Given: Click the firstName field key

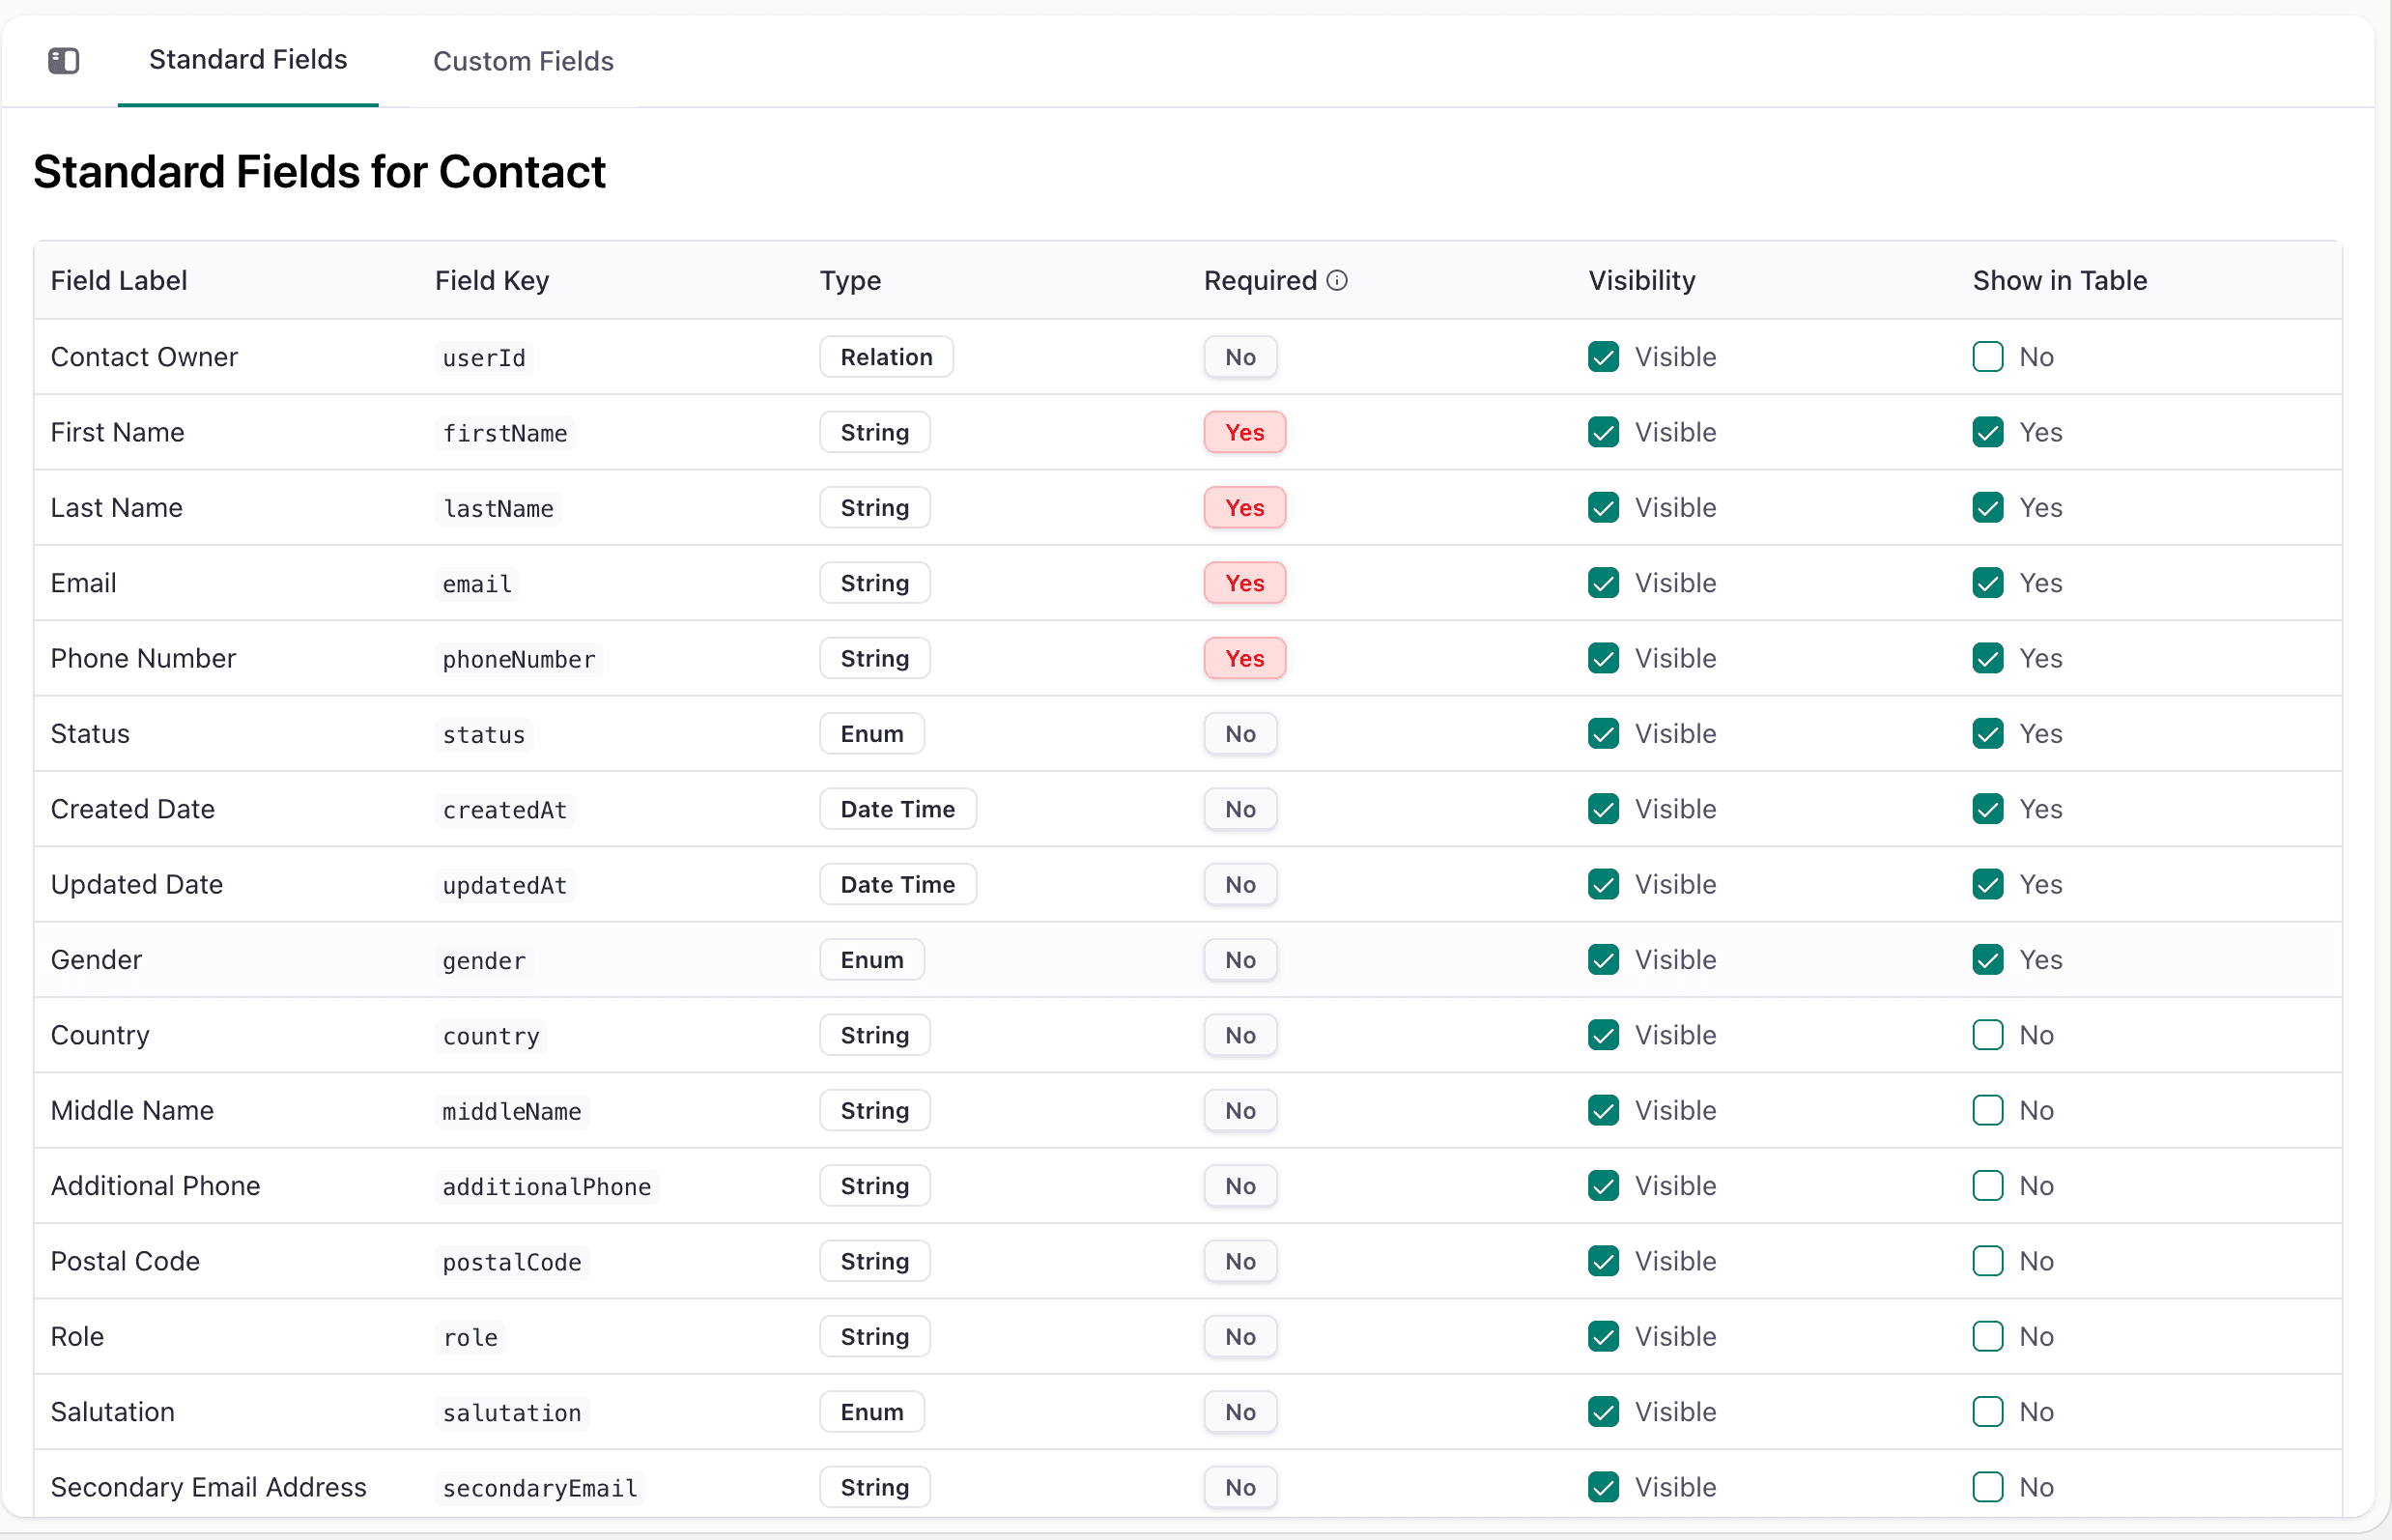Looking at the screenshot, I should [504, 433].
